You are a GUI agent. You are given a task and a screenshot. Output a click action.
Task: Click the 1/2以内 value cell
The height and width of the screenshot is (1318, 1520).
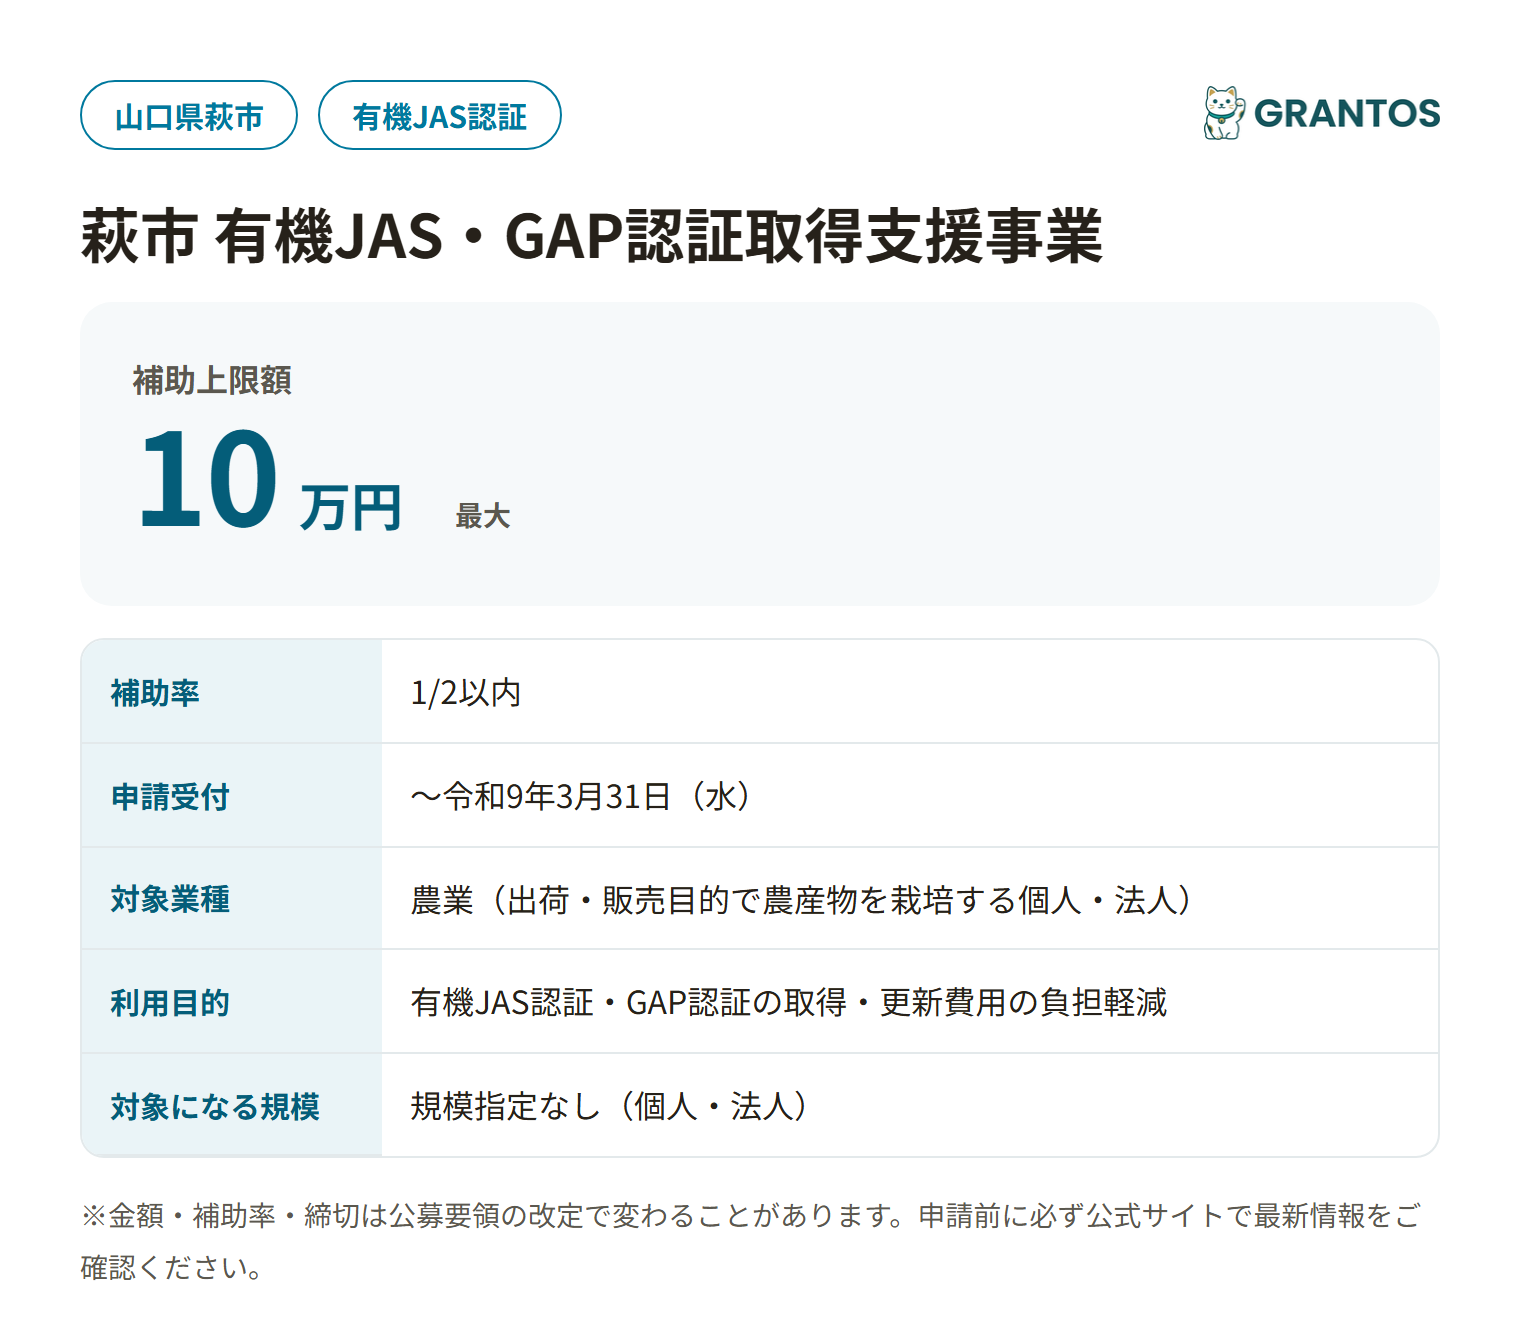click(x=910, y=692)
